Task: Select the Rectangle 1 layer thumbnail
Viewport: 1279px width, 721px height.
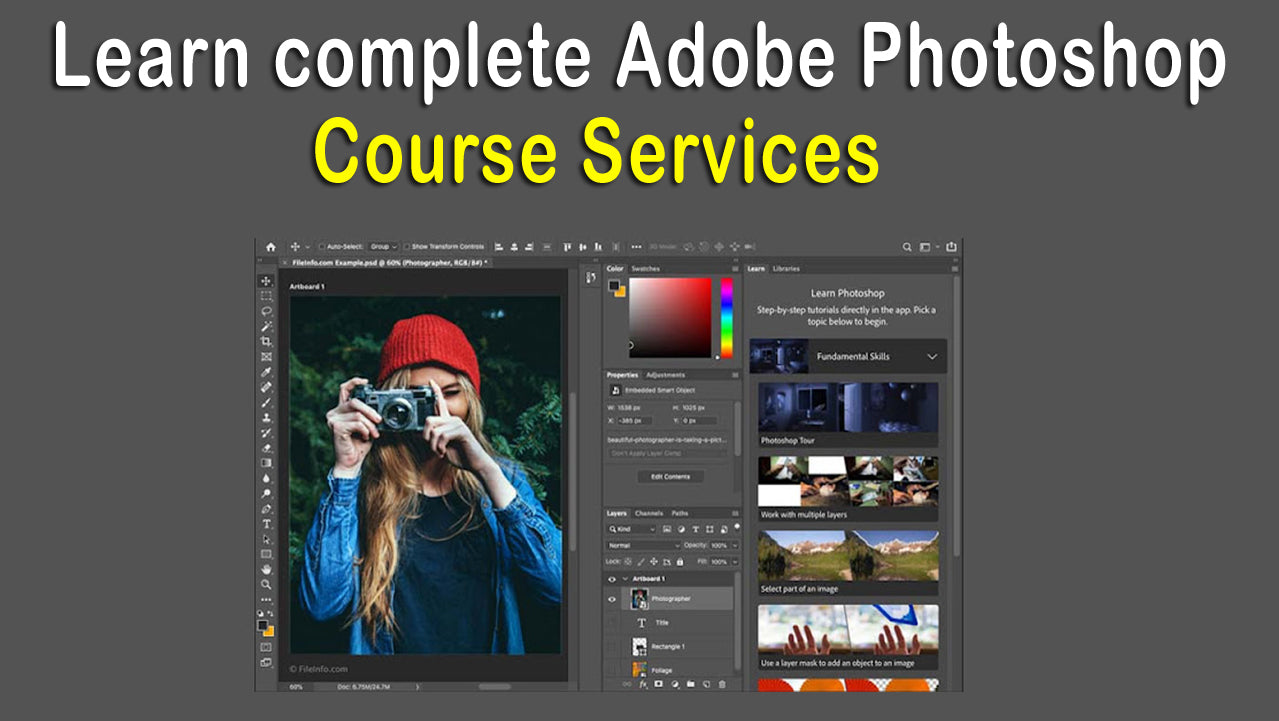Action: pyautogui.click(x=640, y=646)
